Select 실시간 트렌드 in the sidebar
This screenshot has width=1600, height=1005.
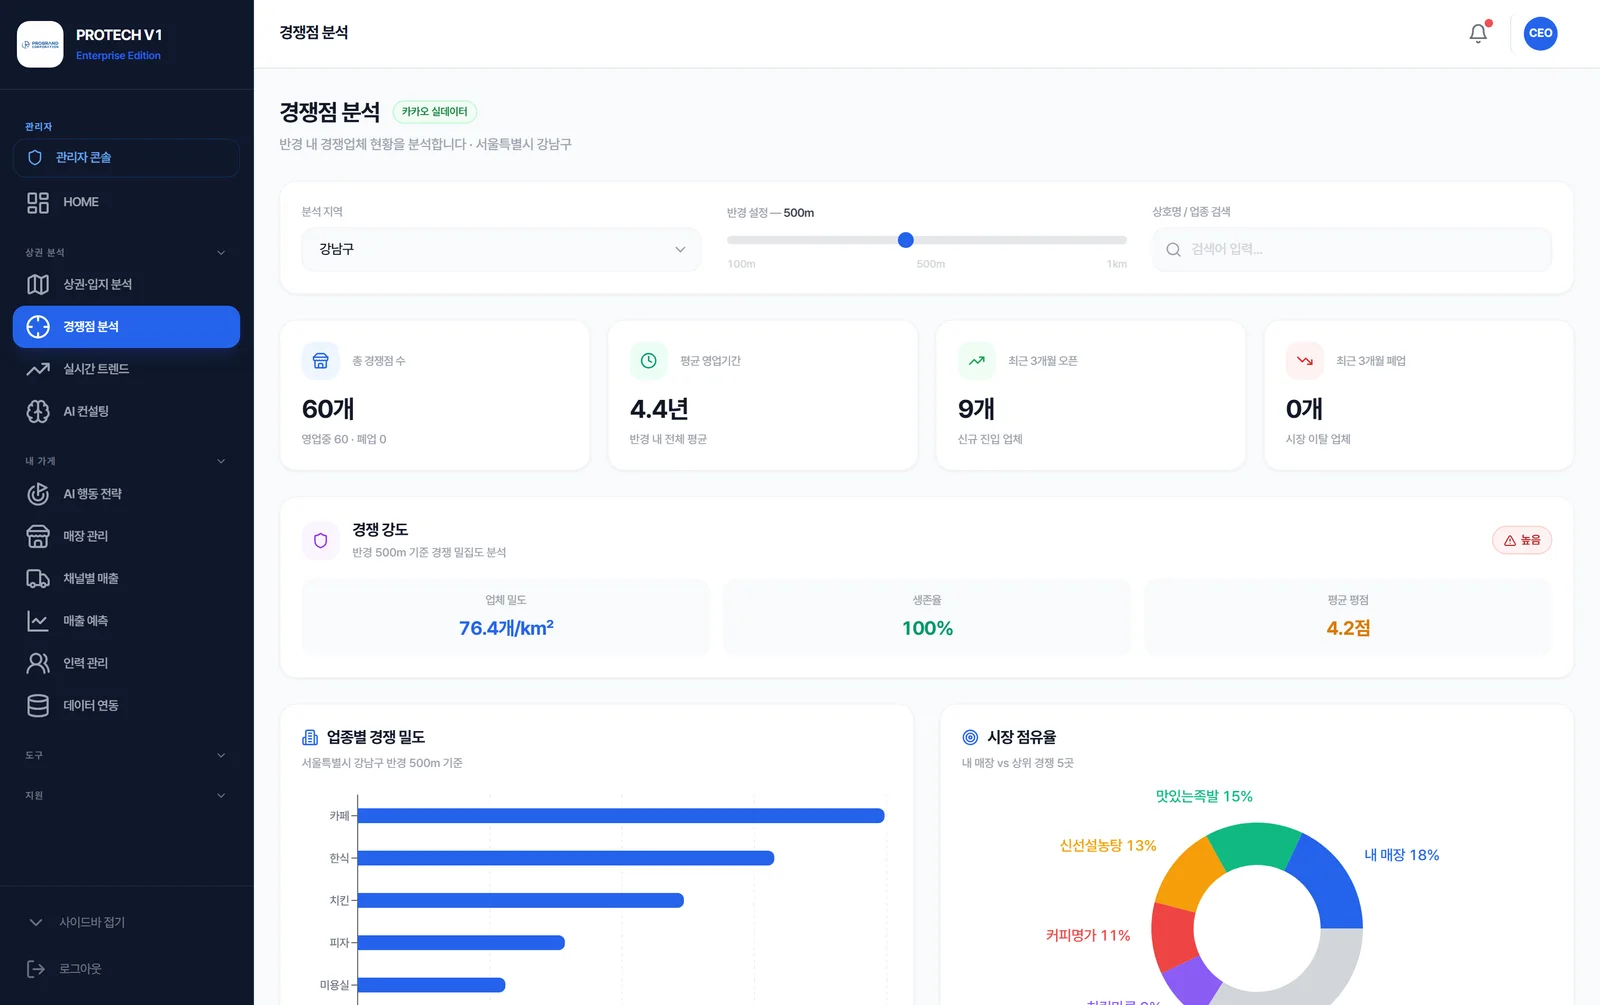click(x=126, y=369)
